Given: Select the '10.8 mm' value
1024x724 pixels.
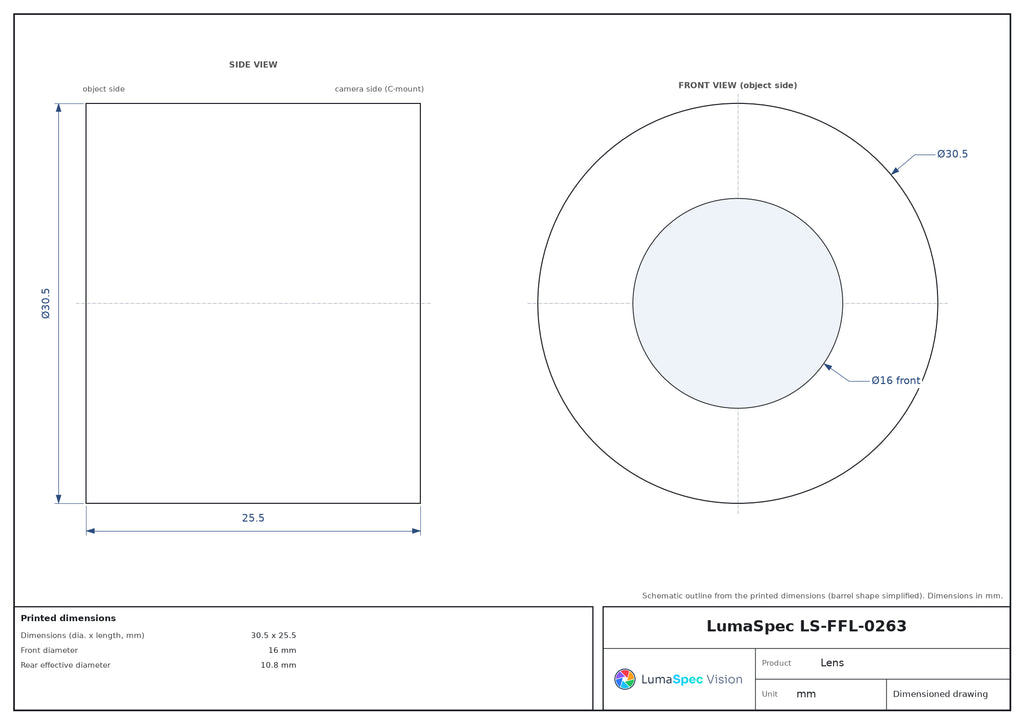Looking at the screenshot, I should pyautogui.click(x=278, y=665).
